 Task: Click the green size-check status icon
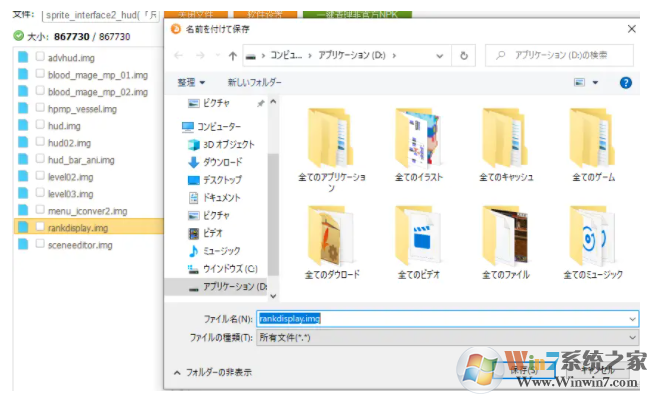click(x=18, y=36)
